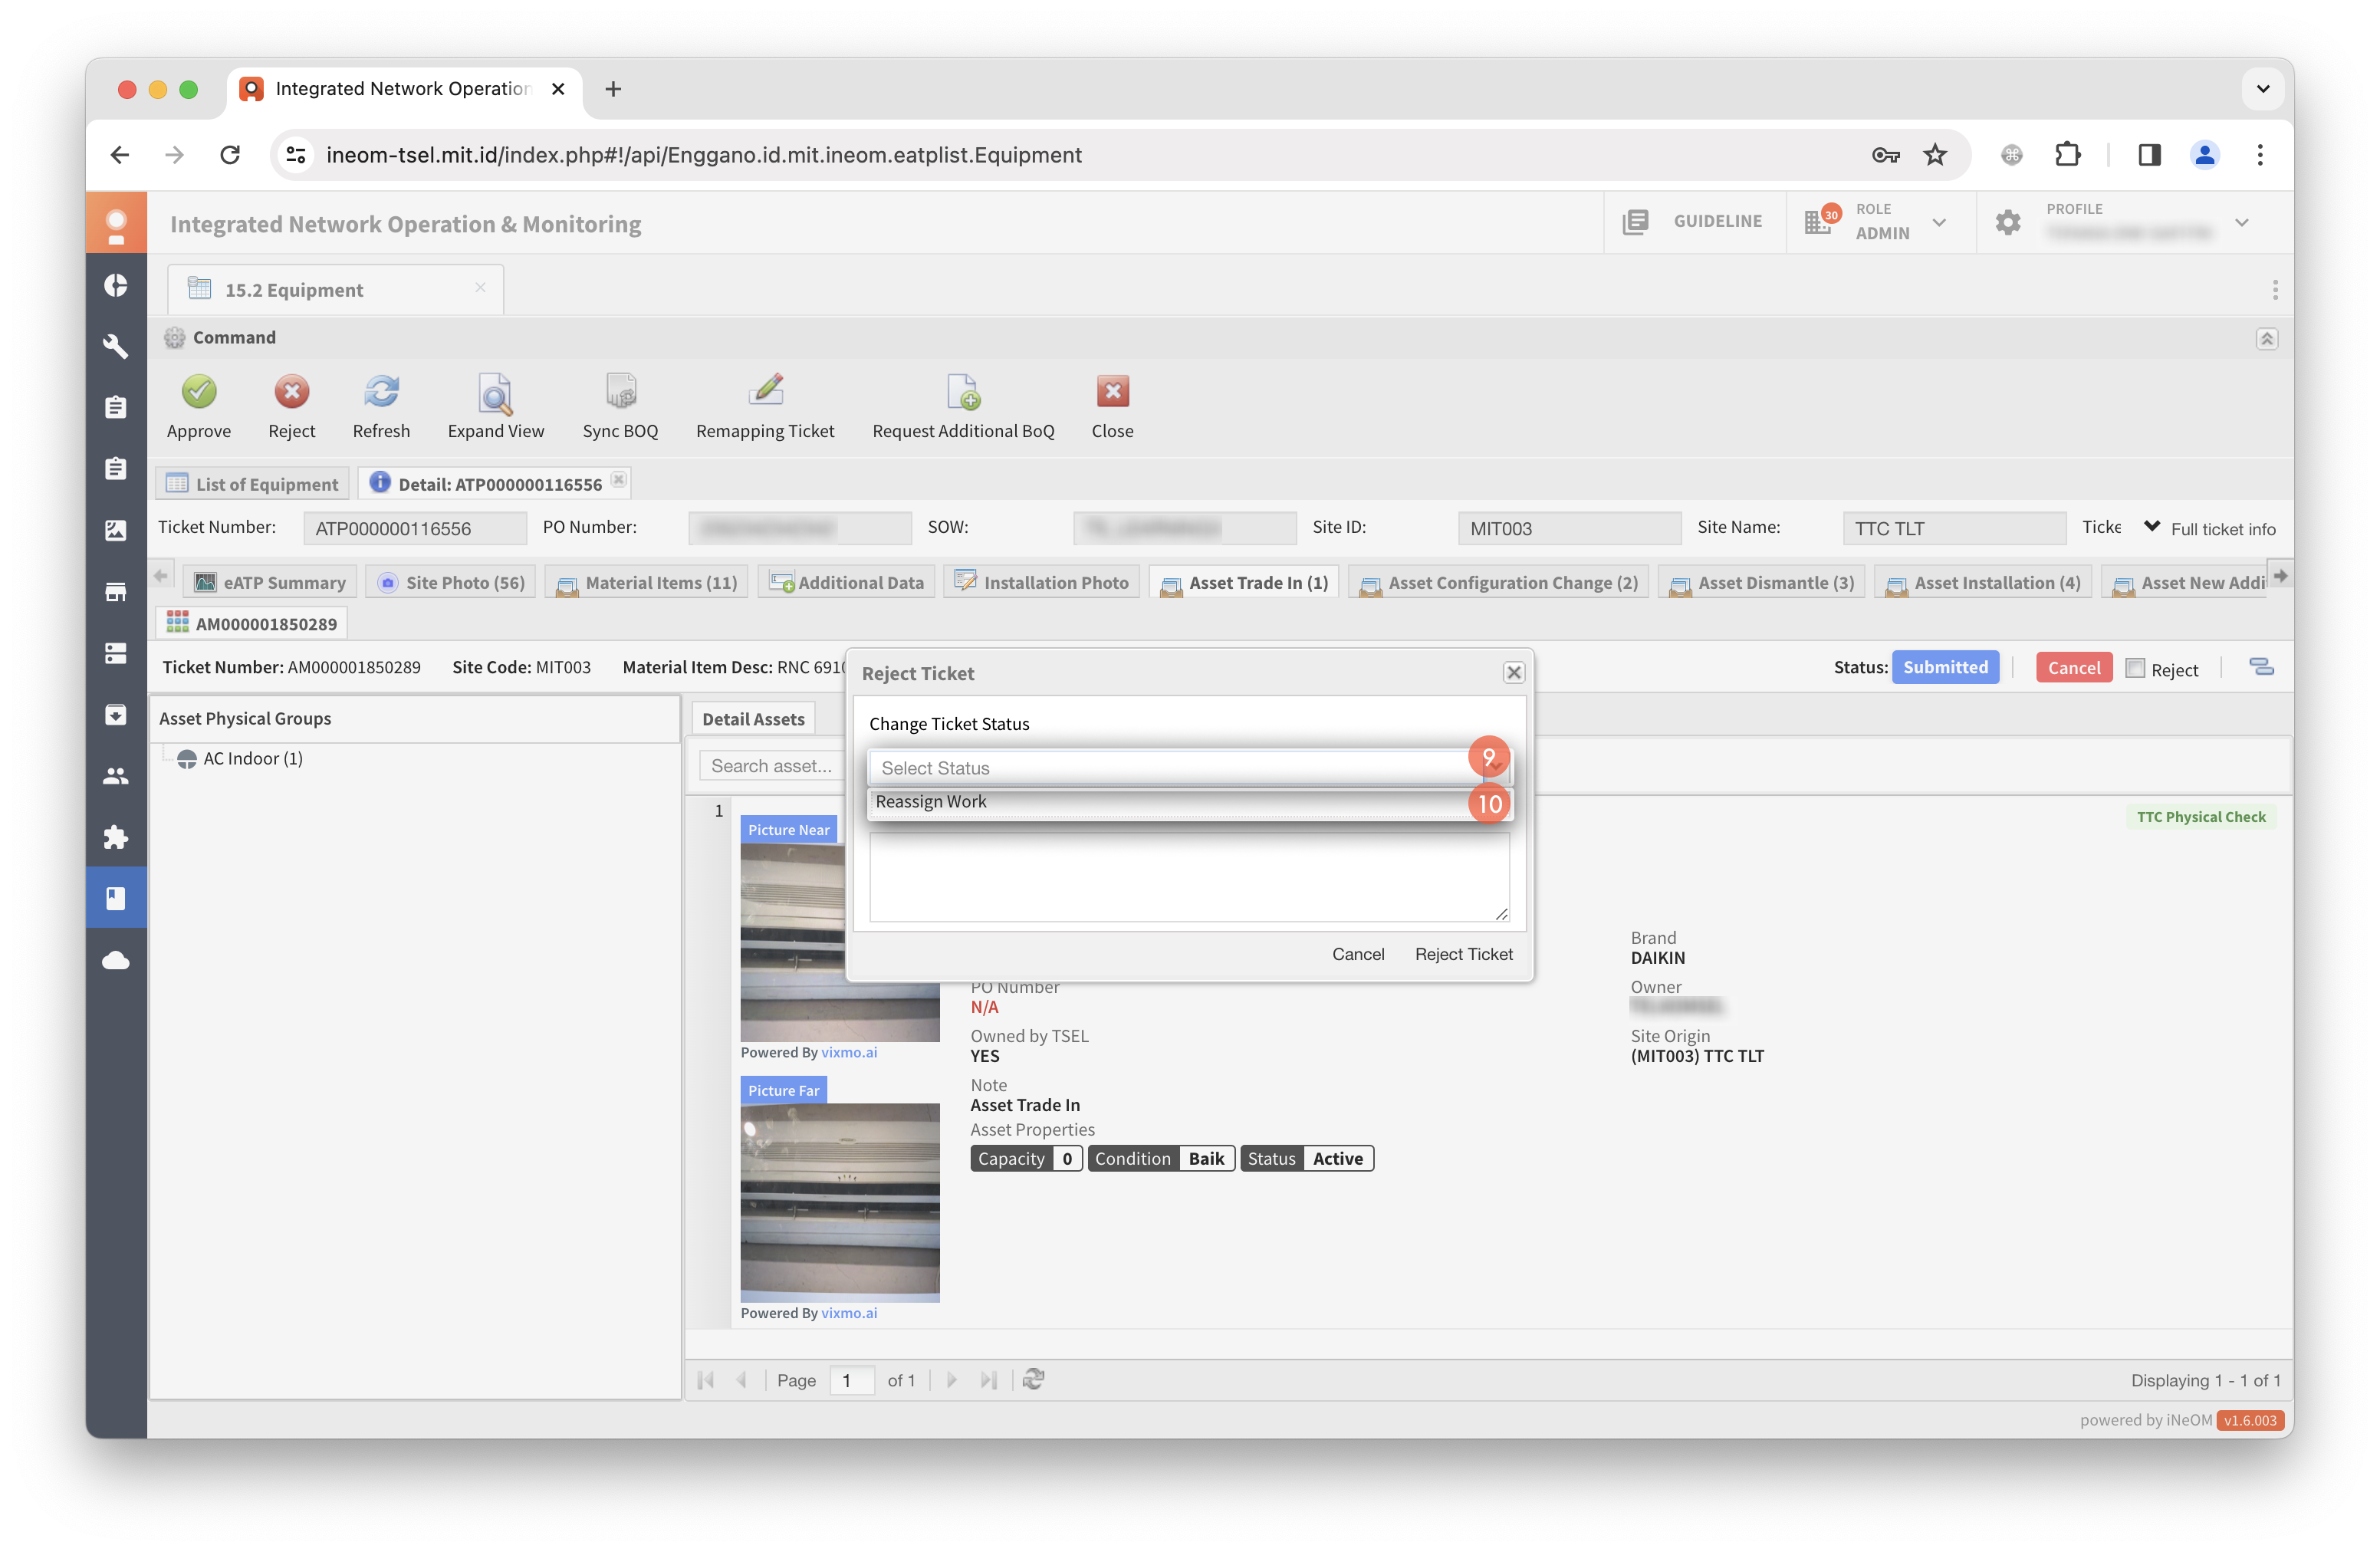The height and width of the screenshot is (1552, 2380).
Task: Click Submitted status badge
Action: 1945,667
